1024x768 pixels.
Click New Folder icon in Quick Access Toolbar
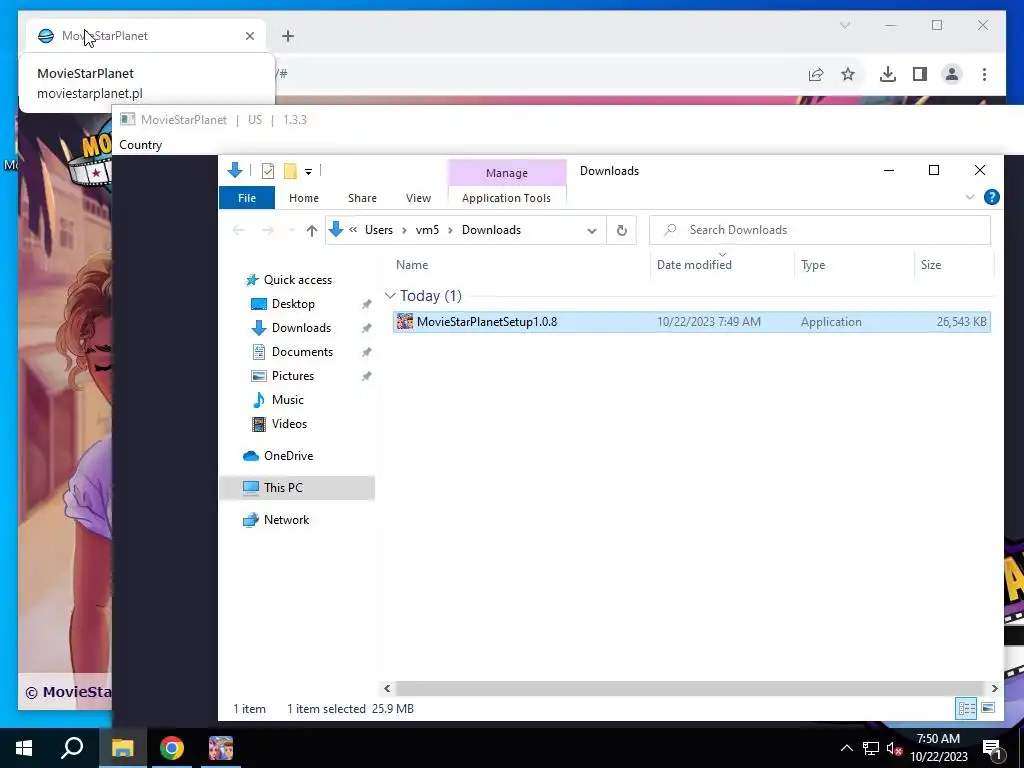[x=290, y=171]
